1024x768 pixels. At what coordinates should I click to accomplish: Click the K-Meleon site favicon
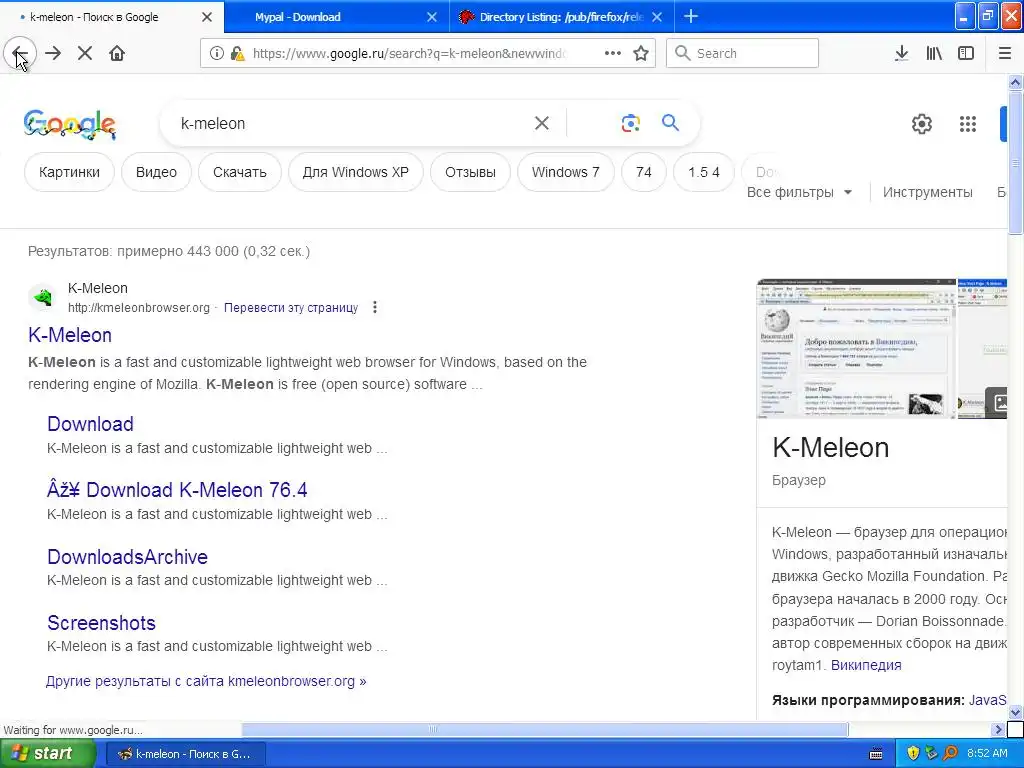coord(43,298)
